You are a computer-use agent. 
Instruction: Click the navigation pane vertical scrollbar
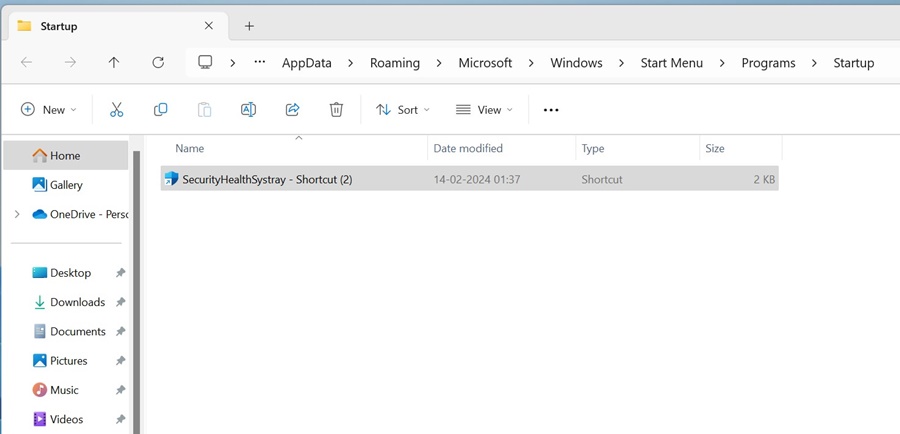pos(137,292)
